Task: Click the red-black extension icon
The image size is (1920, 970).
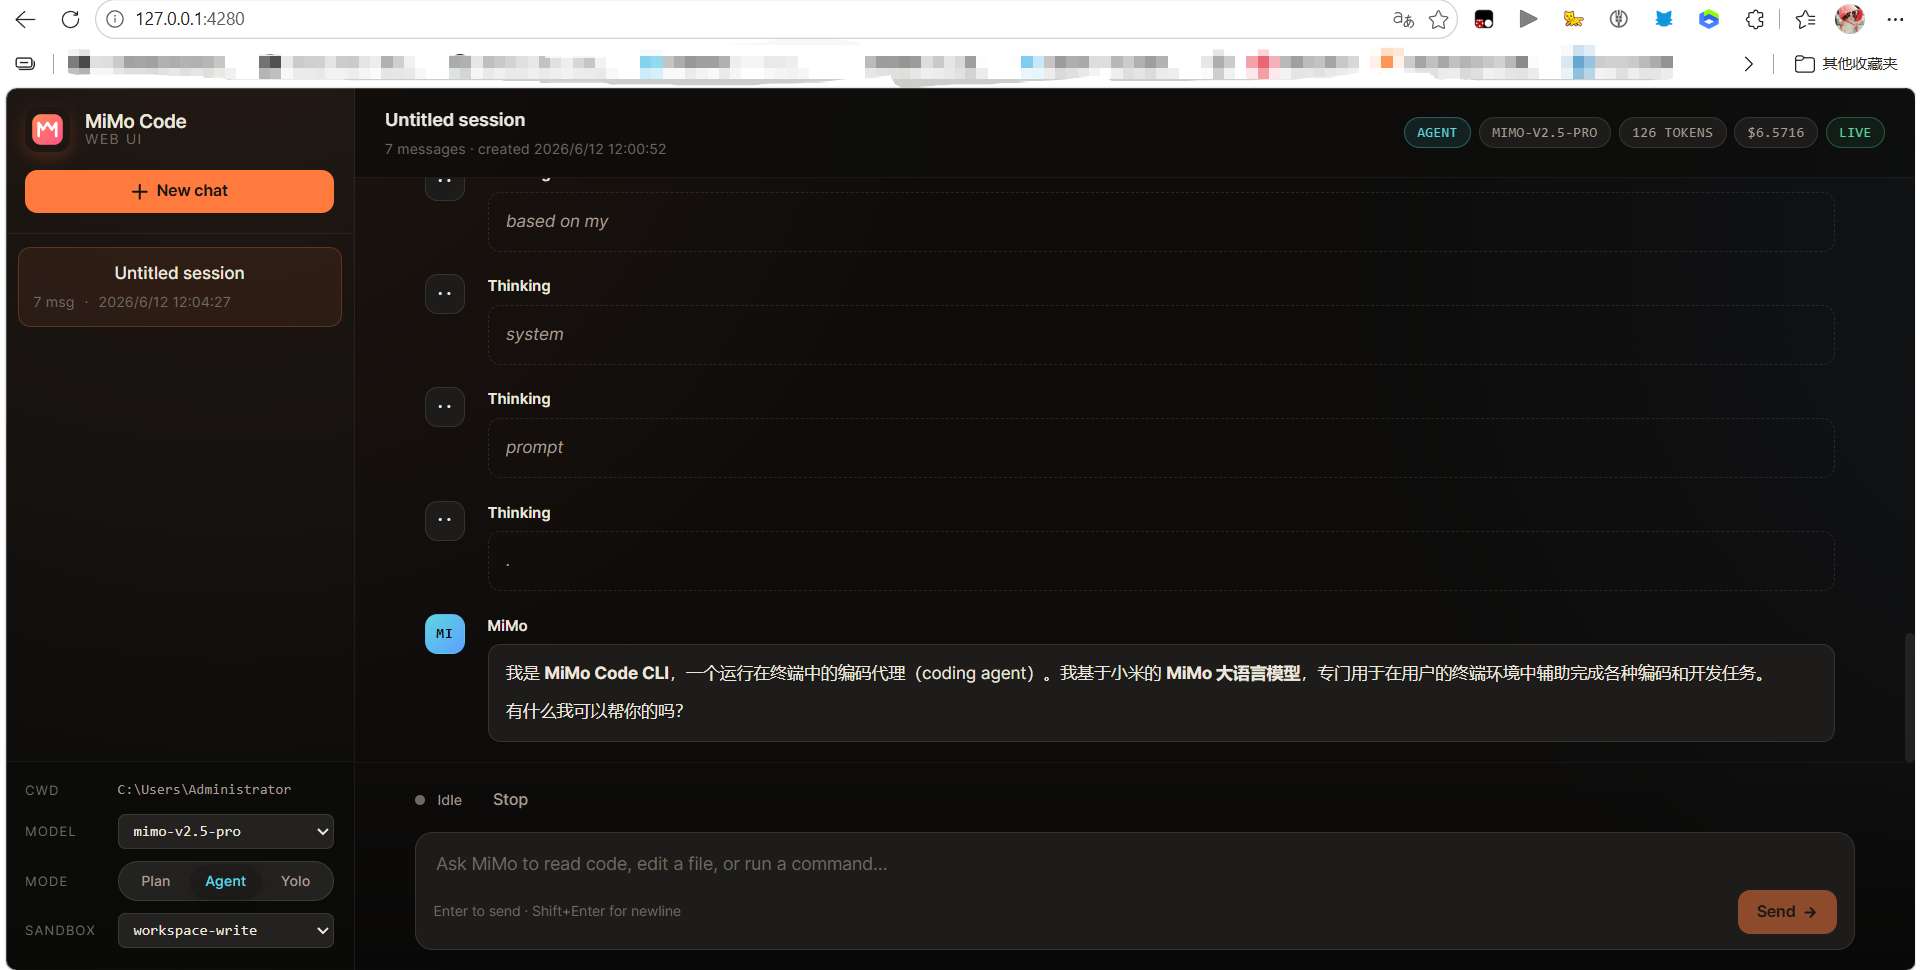Action: click(x=1484, y=19)
